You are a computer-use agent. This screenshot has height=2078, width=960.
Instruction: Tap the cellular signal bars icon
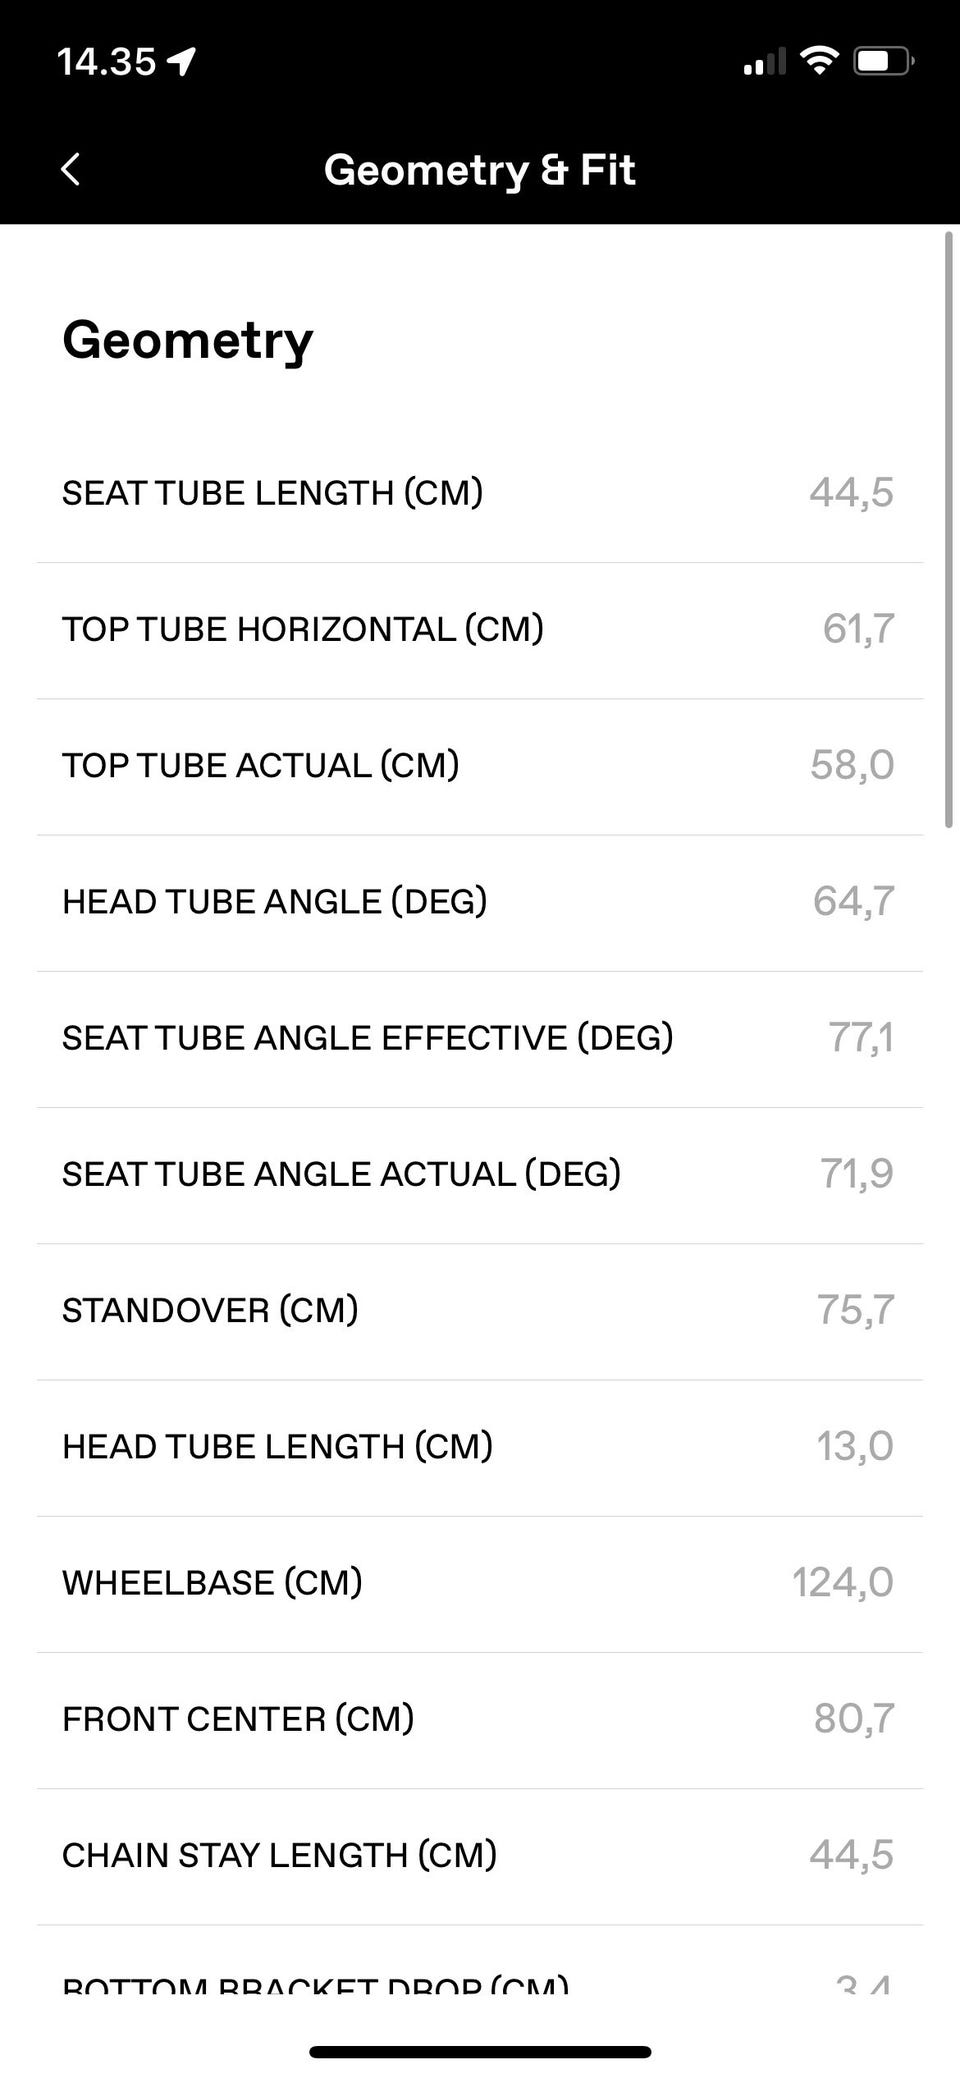point(765,62)
